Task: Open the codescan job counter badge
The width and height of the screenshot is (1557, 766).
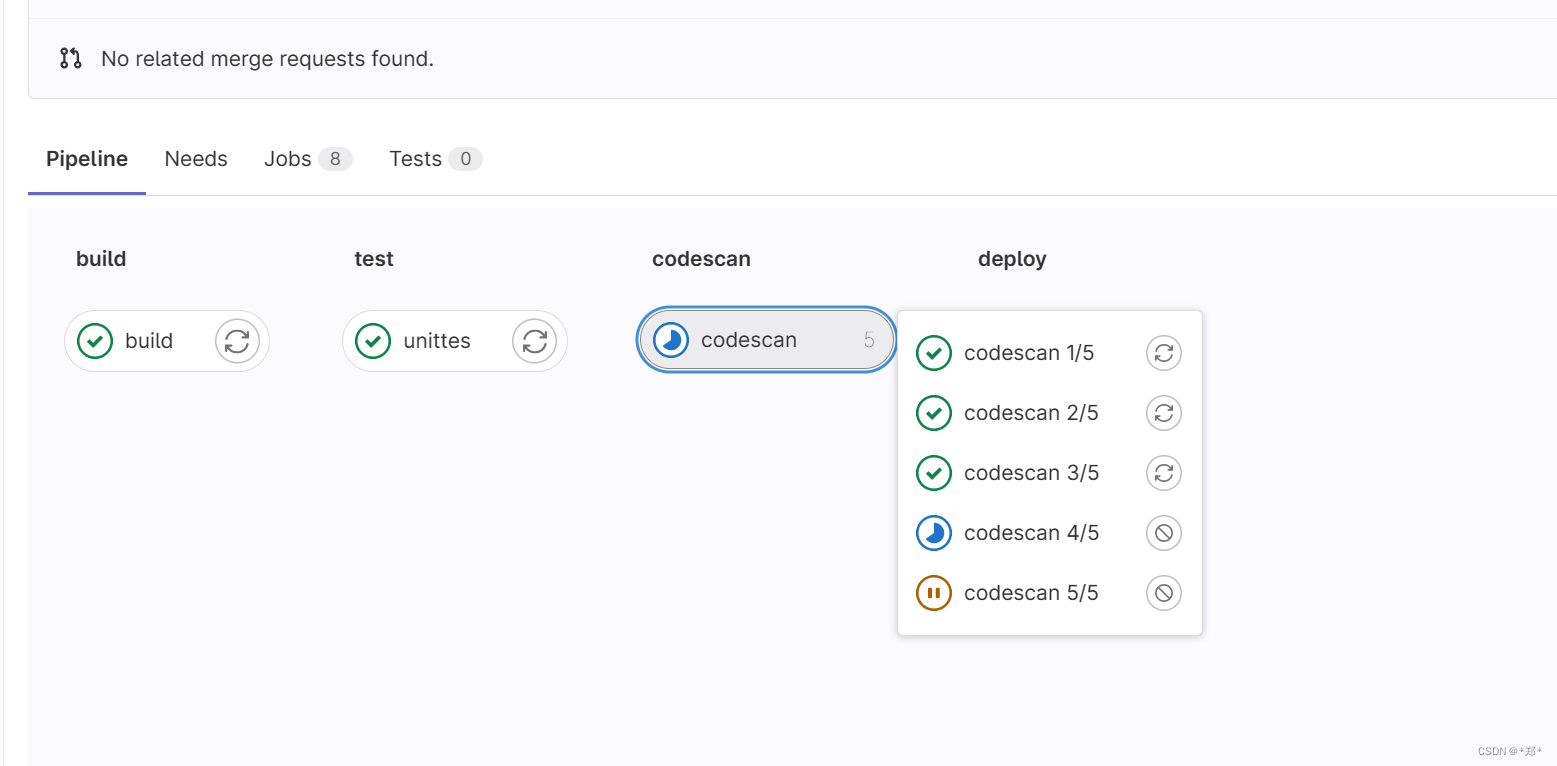Action: (x=867, y=340)
